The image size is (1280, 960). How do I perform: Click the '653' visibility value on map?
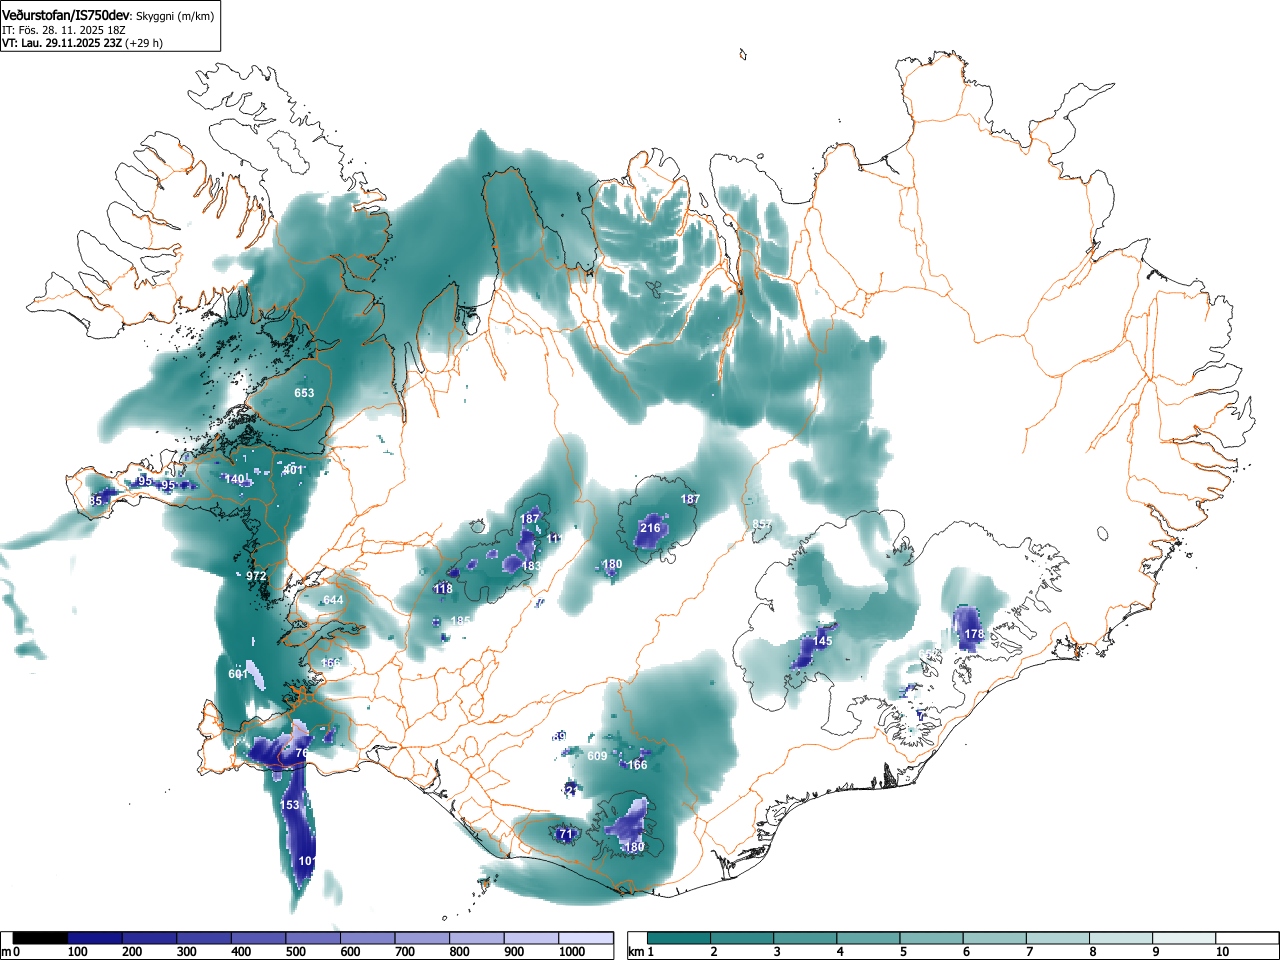coord(304,393)
